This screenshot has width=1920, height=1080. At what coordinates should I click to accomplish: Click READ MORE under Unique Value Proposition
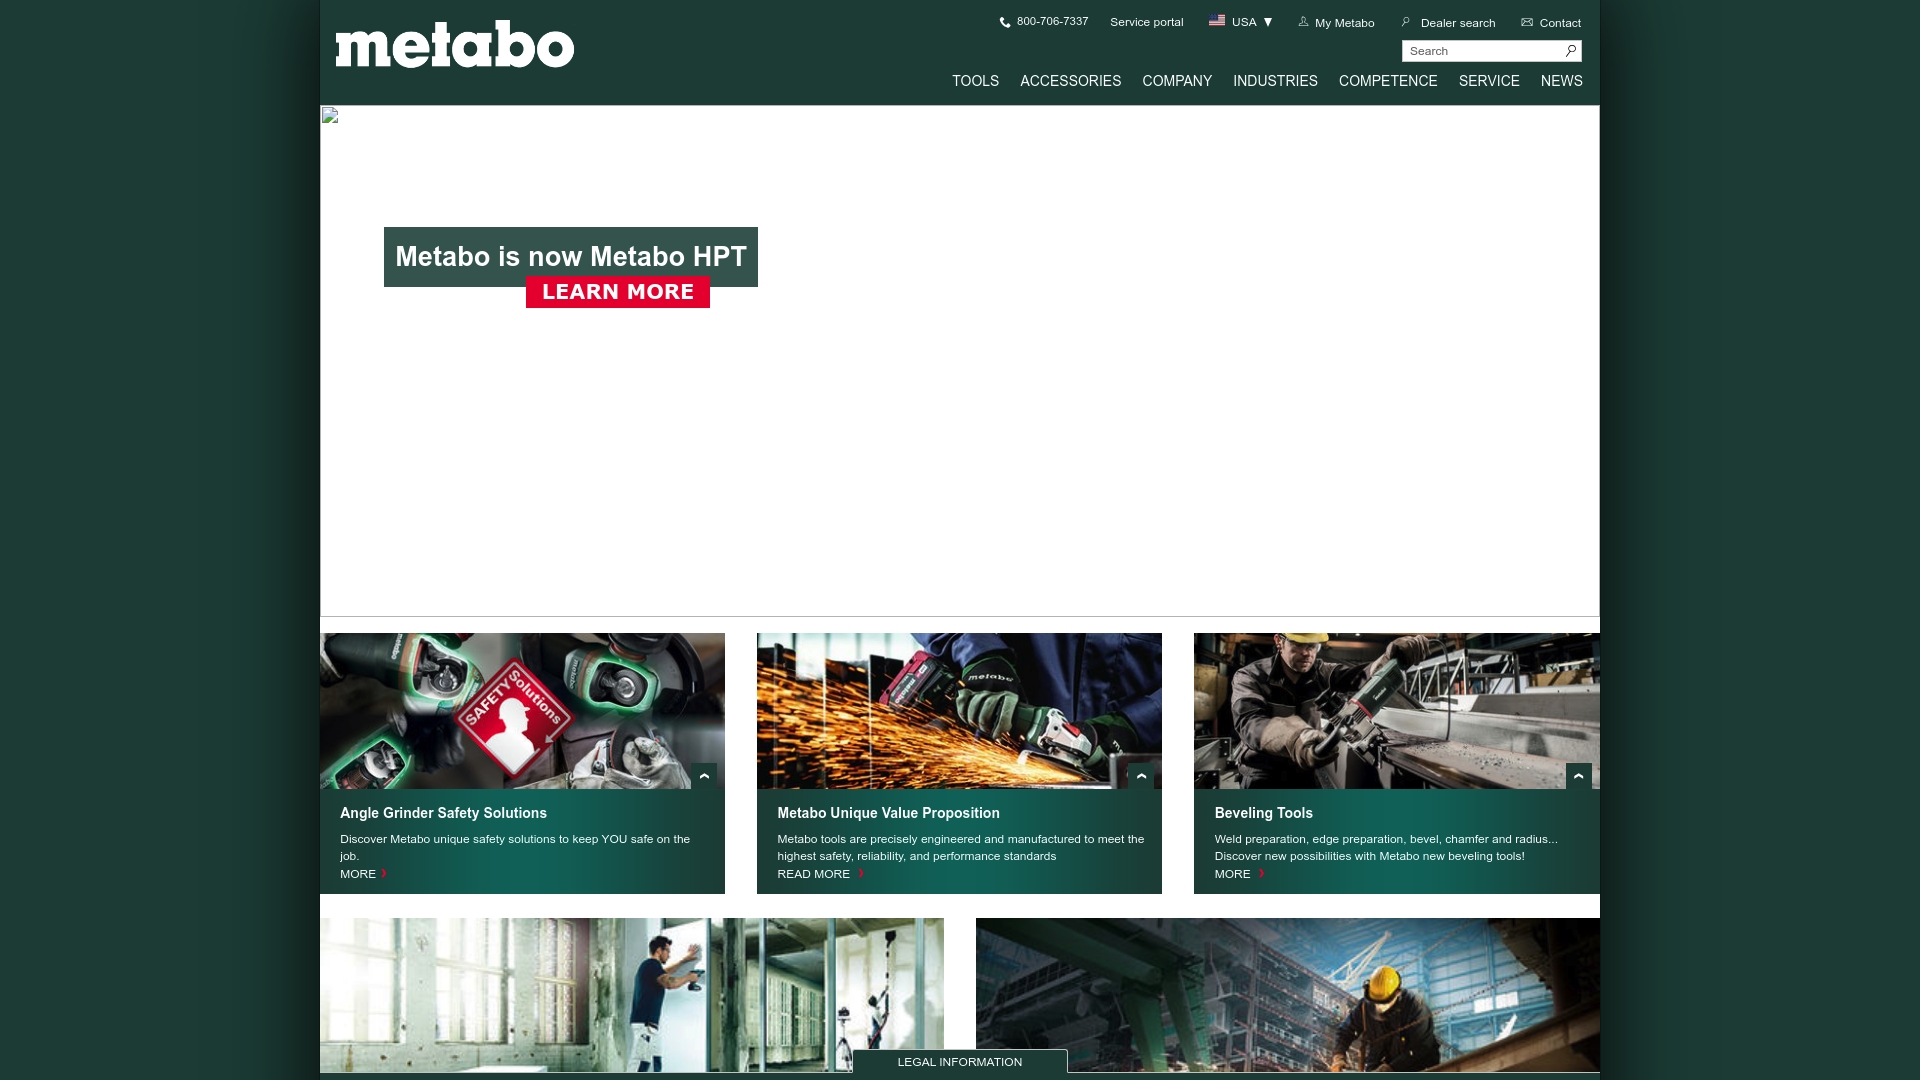813,874
